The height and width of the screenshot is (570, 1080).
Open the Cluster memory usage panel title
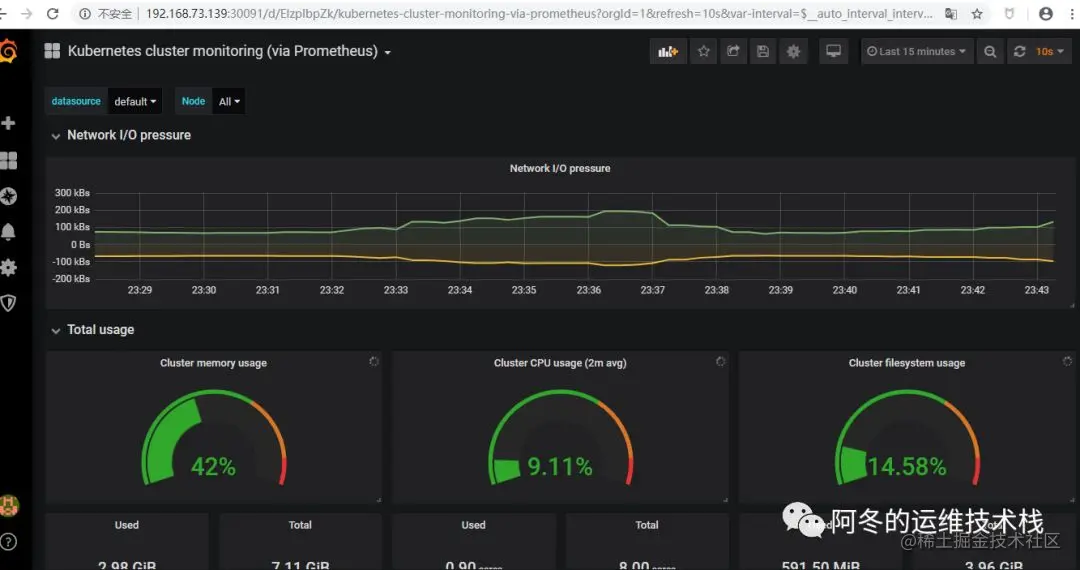tap(214, 363)
